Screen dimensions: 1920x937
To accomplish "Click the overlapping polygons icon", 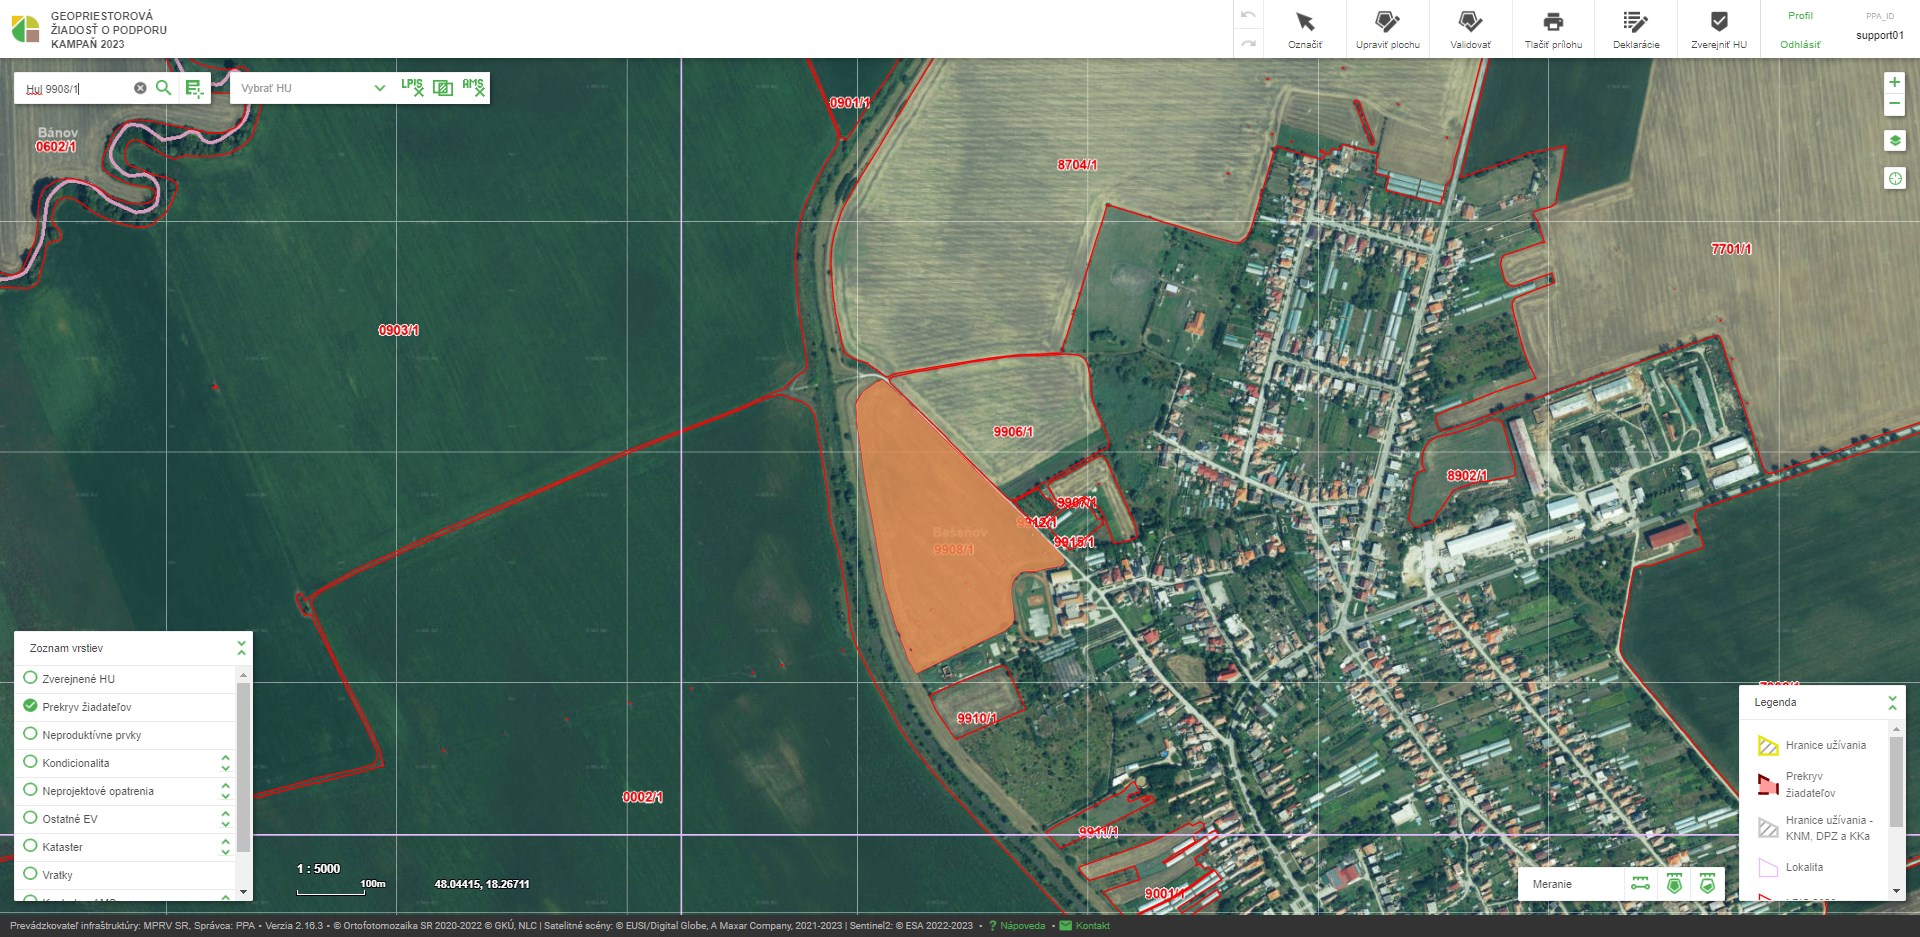I will point(443,88).
